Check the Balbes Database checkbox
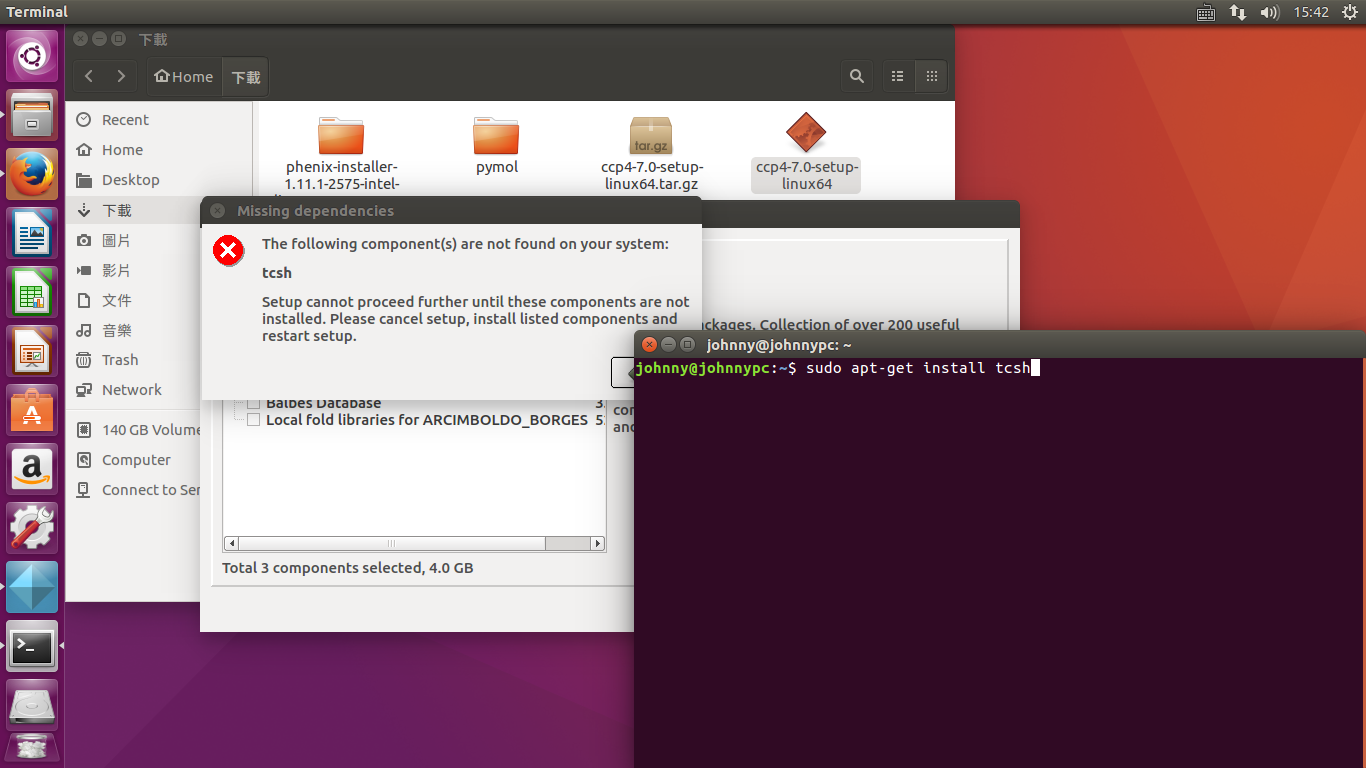Image resolution: width=1366 pixels, height=768 pixels. click(x=254, y=404)
